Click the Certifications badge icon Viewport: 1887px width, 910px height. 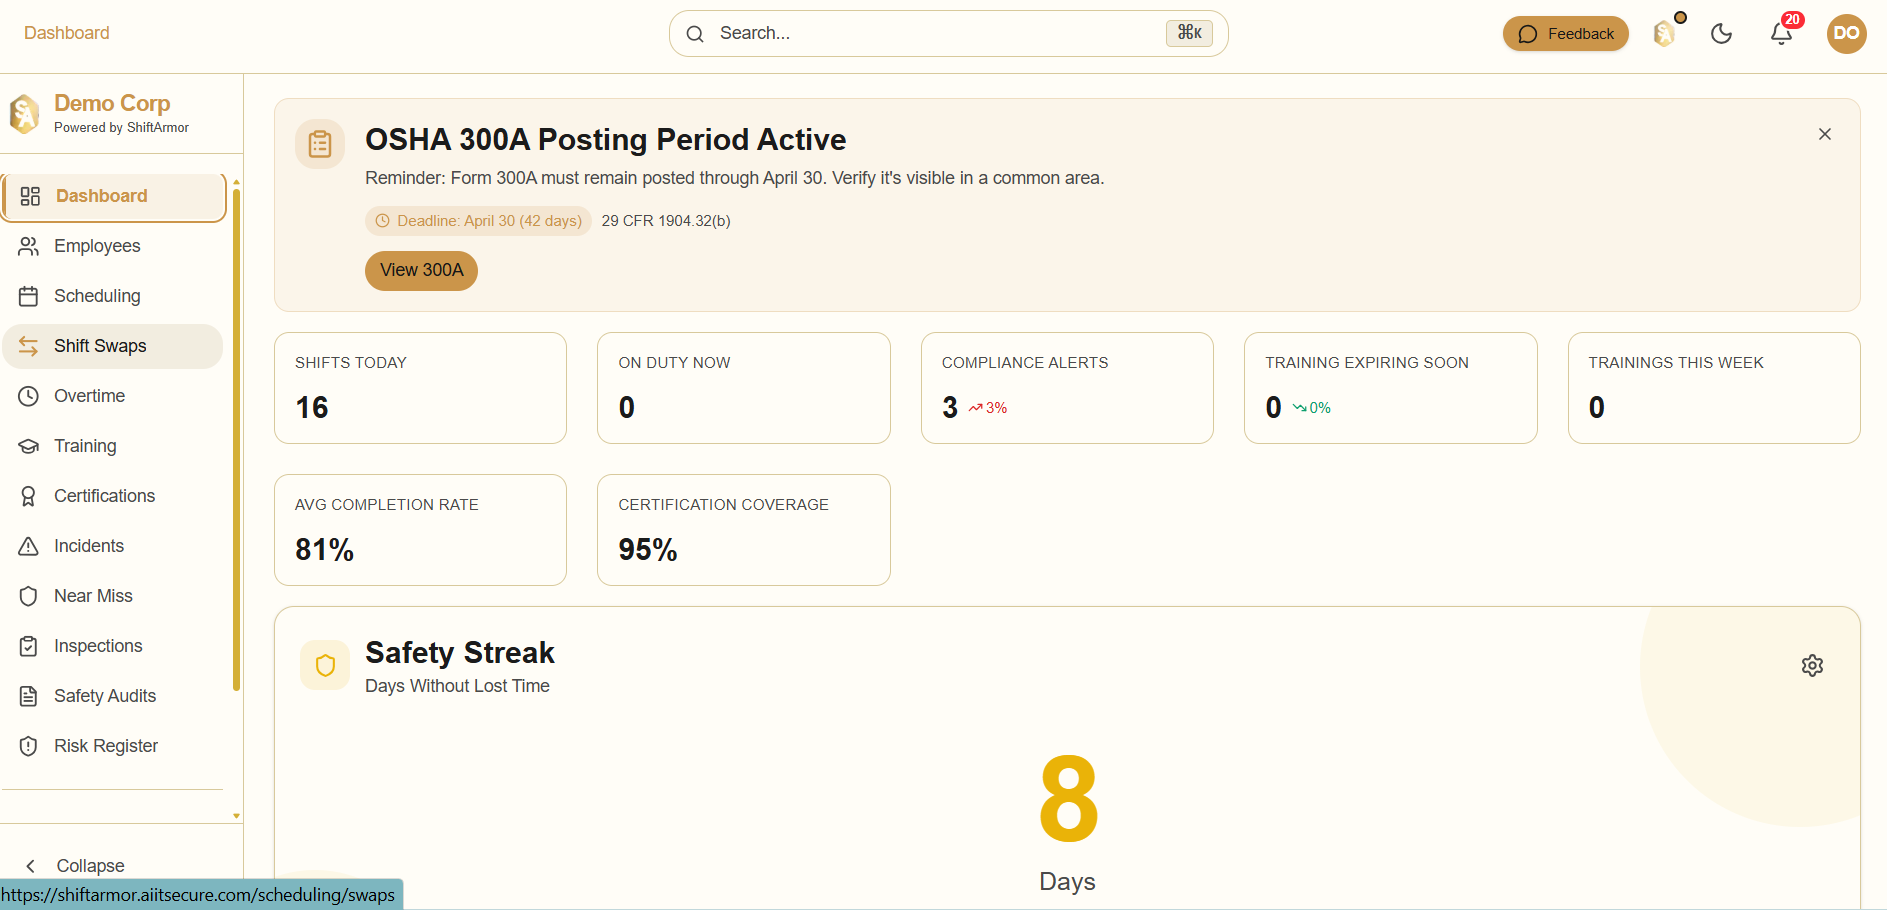click(x=29, y=496)
